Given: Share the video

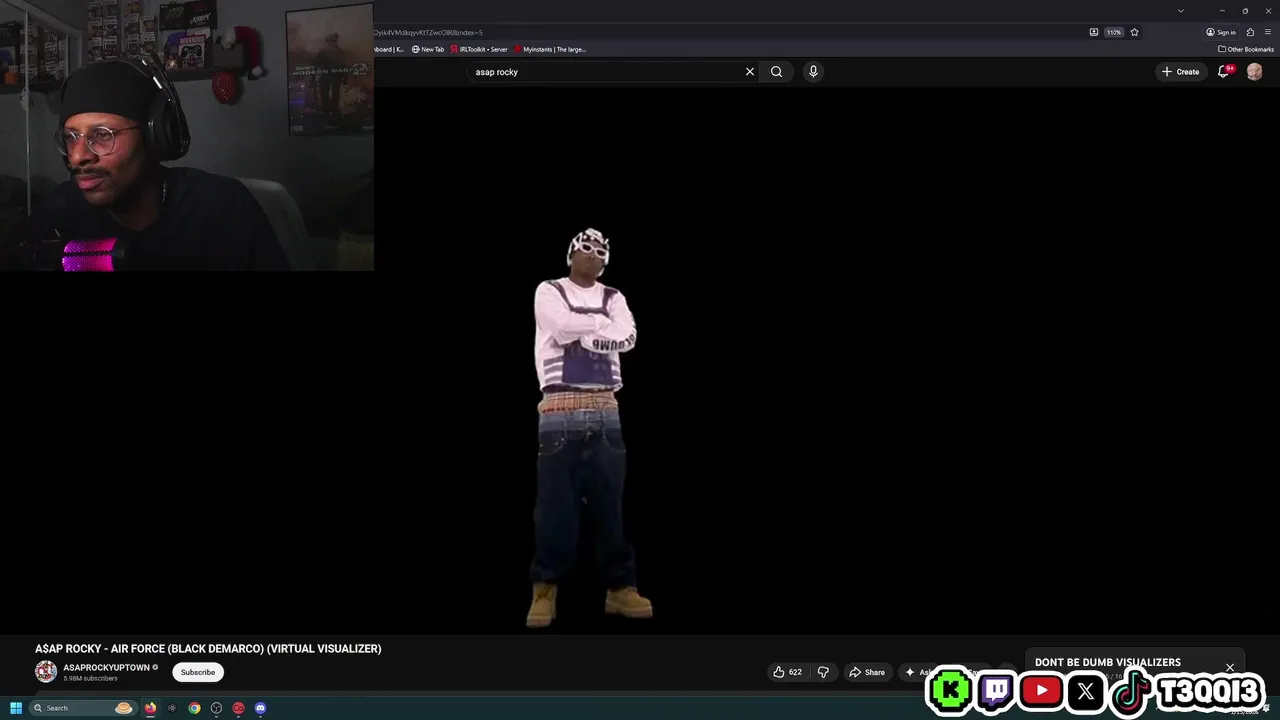Looking at the screenshot, I should 867,672.
